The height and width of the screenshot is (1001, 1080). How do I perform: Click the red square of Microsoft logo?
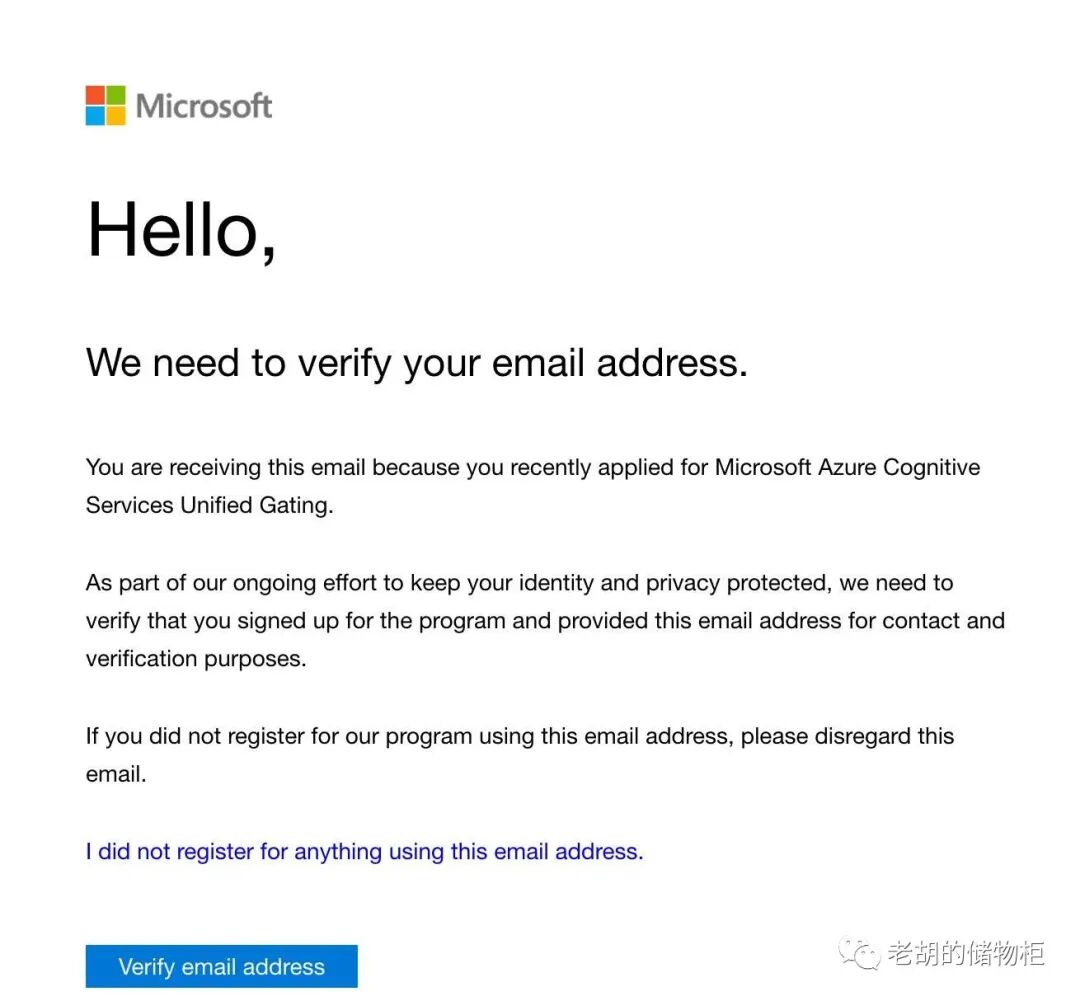[x=95, y=95]
